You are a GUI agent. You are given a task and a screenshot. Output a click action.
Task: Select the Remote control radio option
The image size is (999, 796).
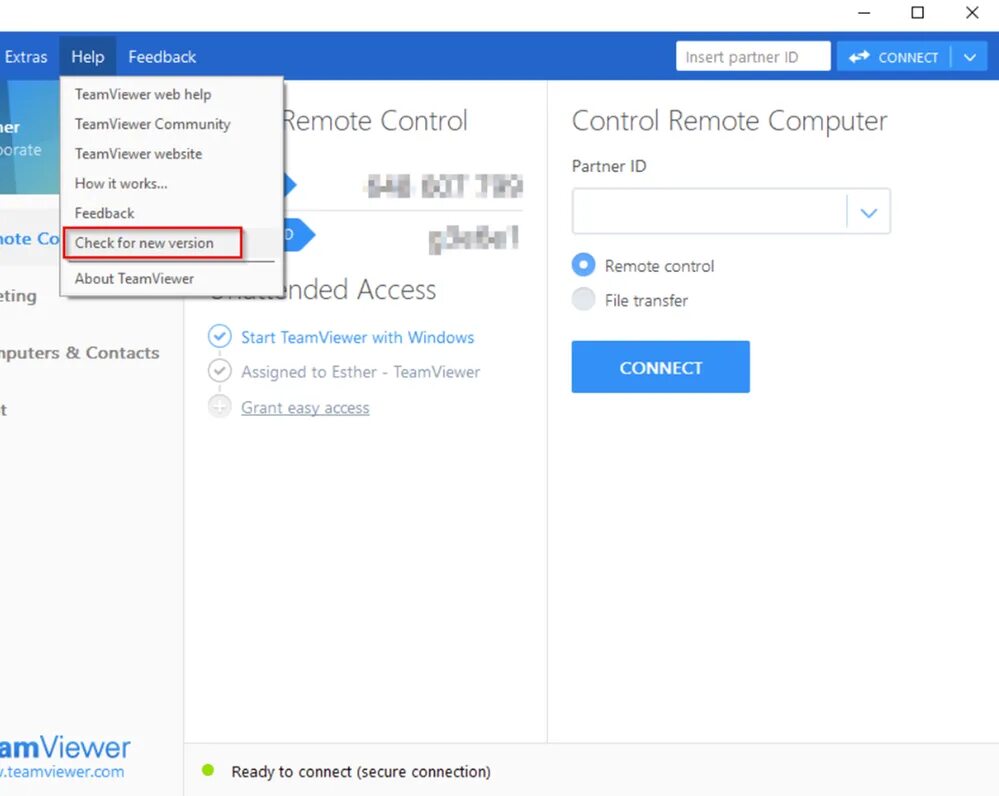[583, 265]
